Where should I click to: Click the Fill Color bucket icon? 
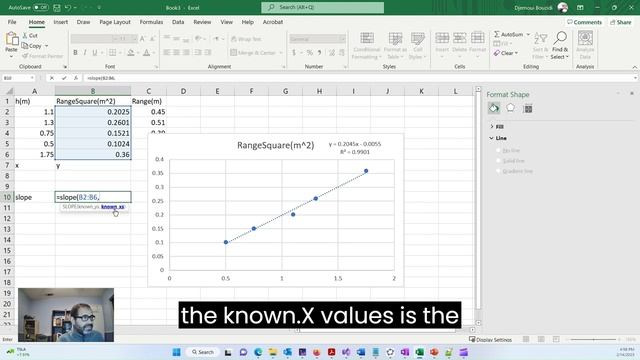(x=131, y=53)
